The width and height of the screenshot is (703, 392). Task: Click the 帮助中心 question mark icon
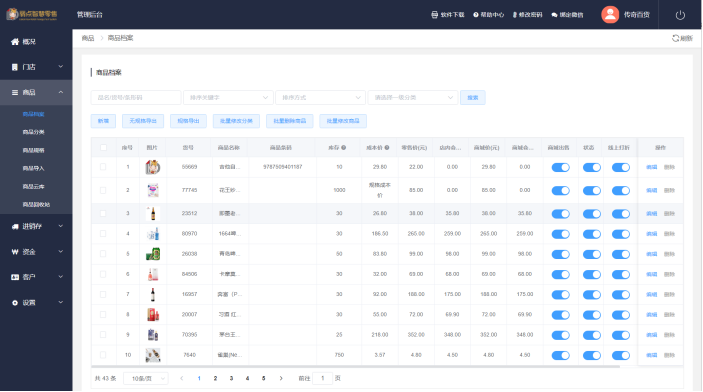pos(476,15)
